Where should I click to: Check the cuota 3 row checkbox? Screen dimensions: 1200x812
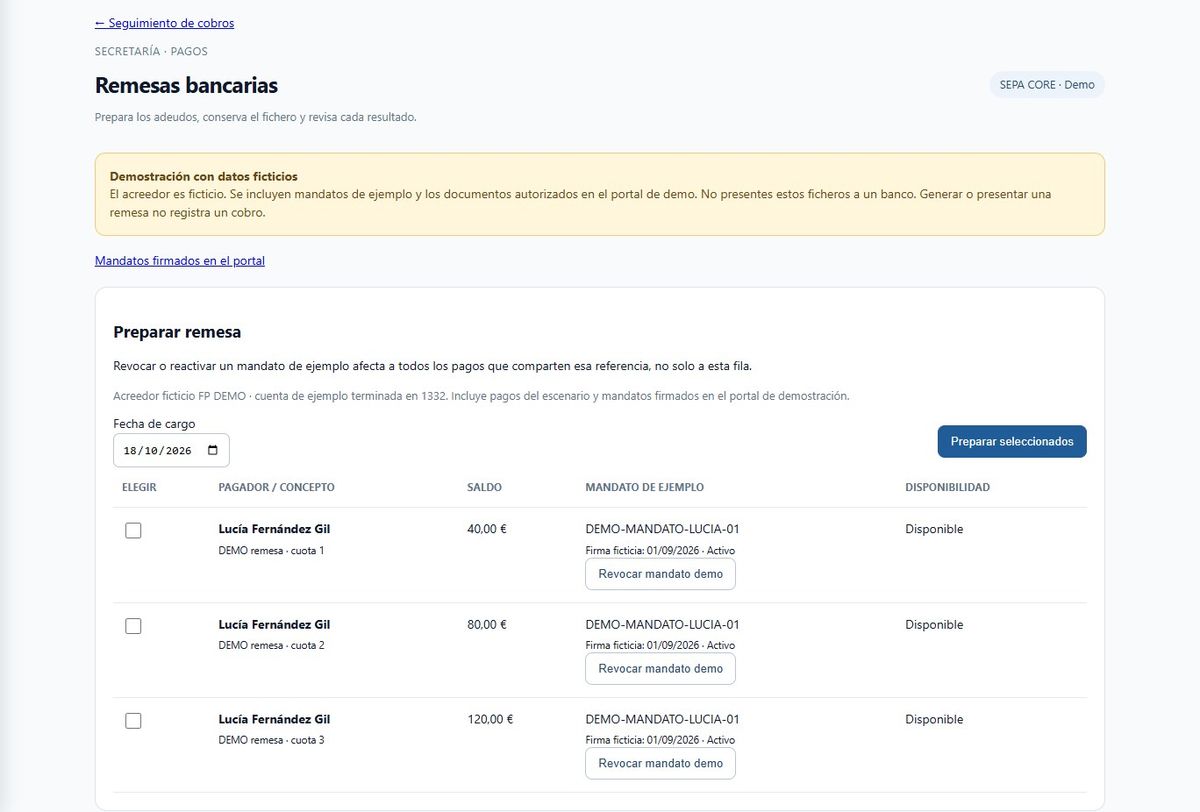[133, 721]
